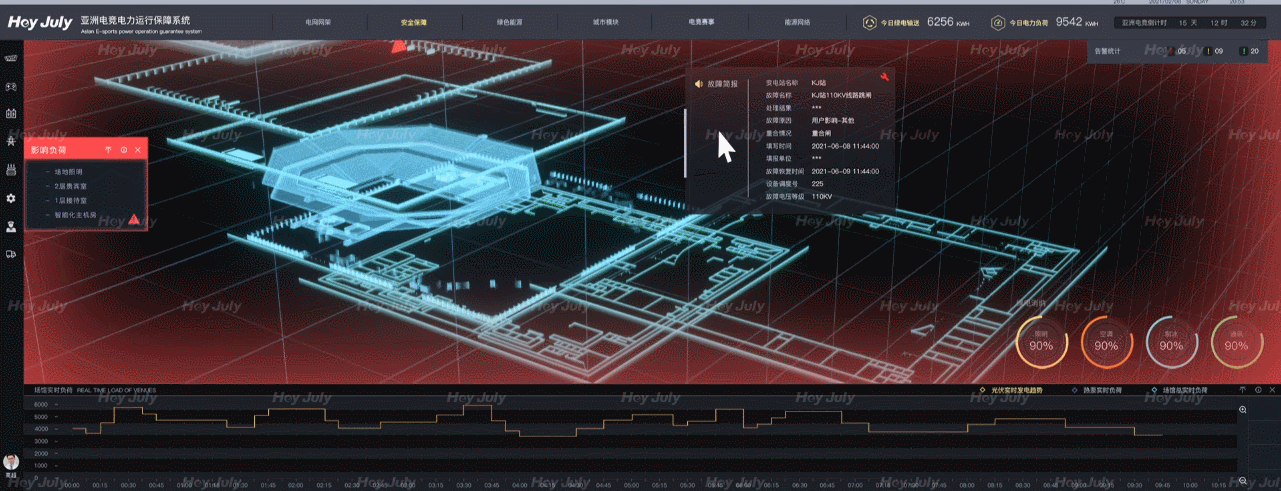
Task: Click the wrench icon in fault report
Action: pos(884,76)
